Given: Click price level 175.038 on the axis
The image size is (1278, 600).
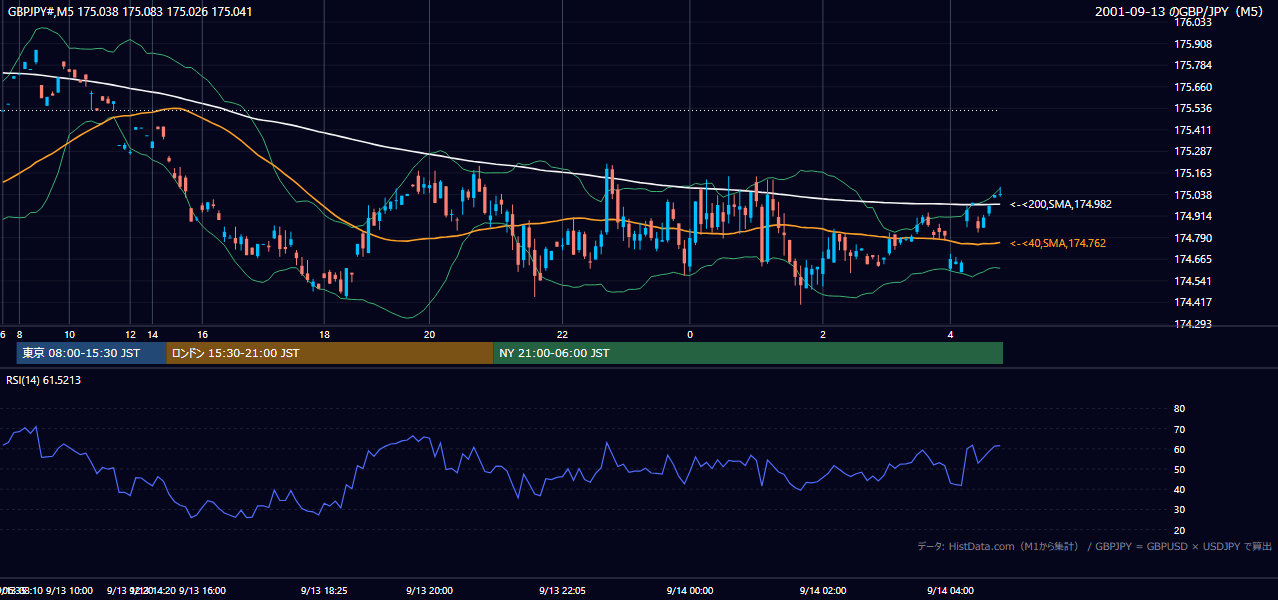Looking at the screenshot, I should pyautogui.click(x=1193, y=195).
